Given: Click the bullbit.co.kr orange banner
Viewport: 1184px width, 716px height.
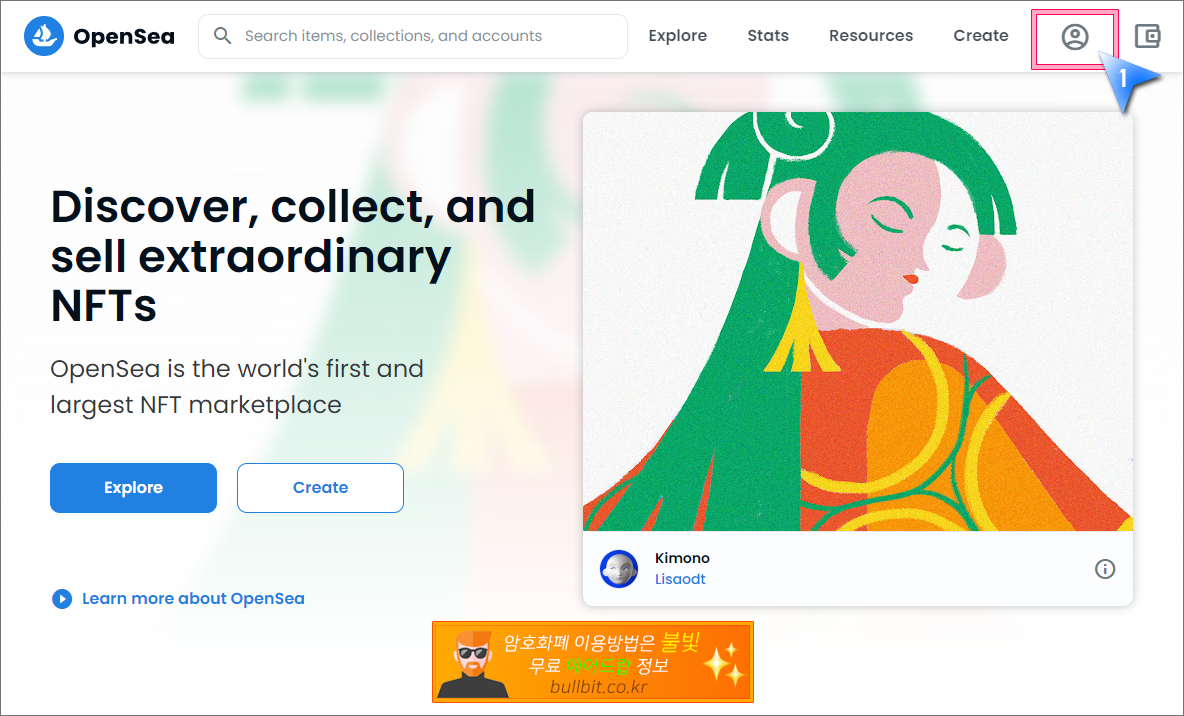Looking at the screenshot, I should tap(593, 662).
